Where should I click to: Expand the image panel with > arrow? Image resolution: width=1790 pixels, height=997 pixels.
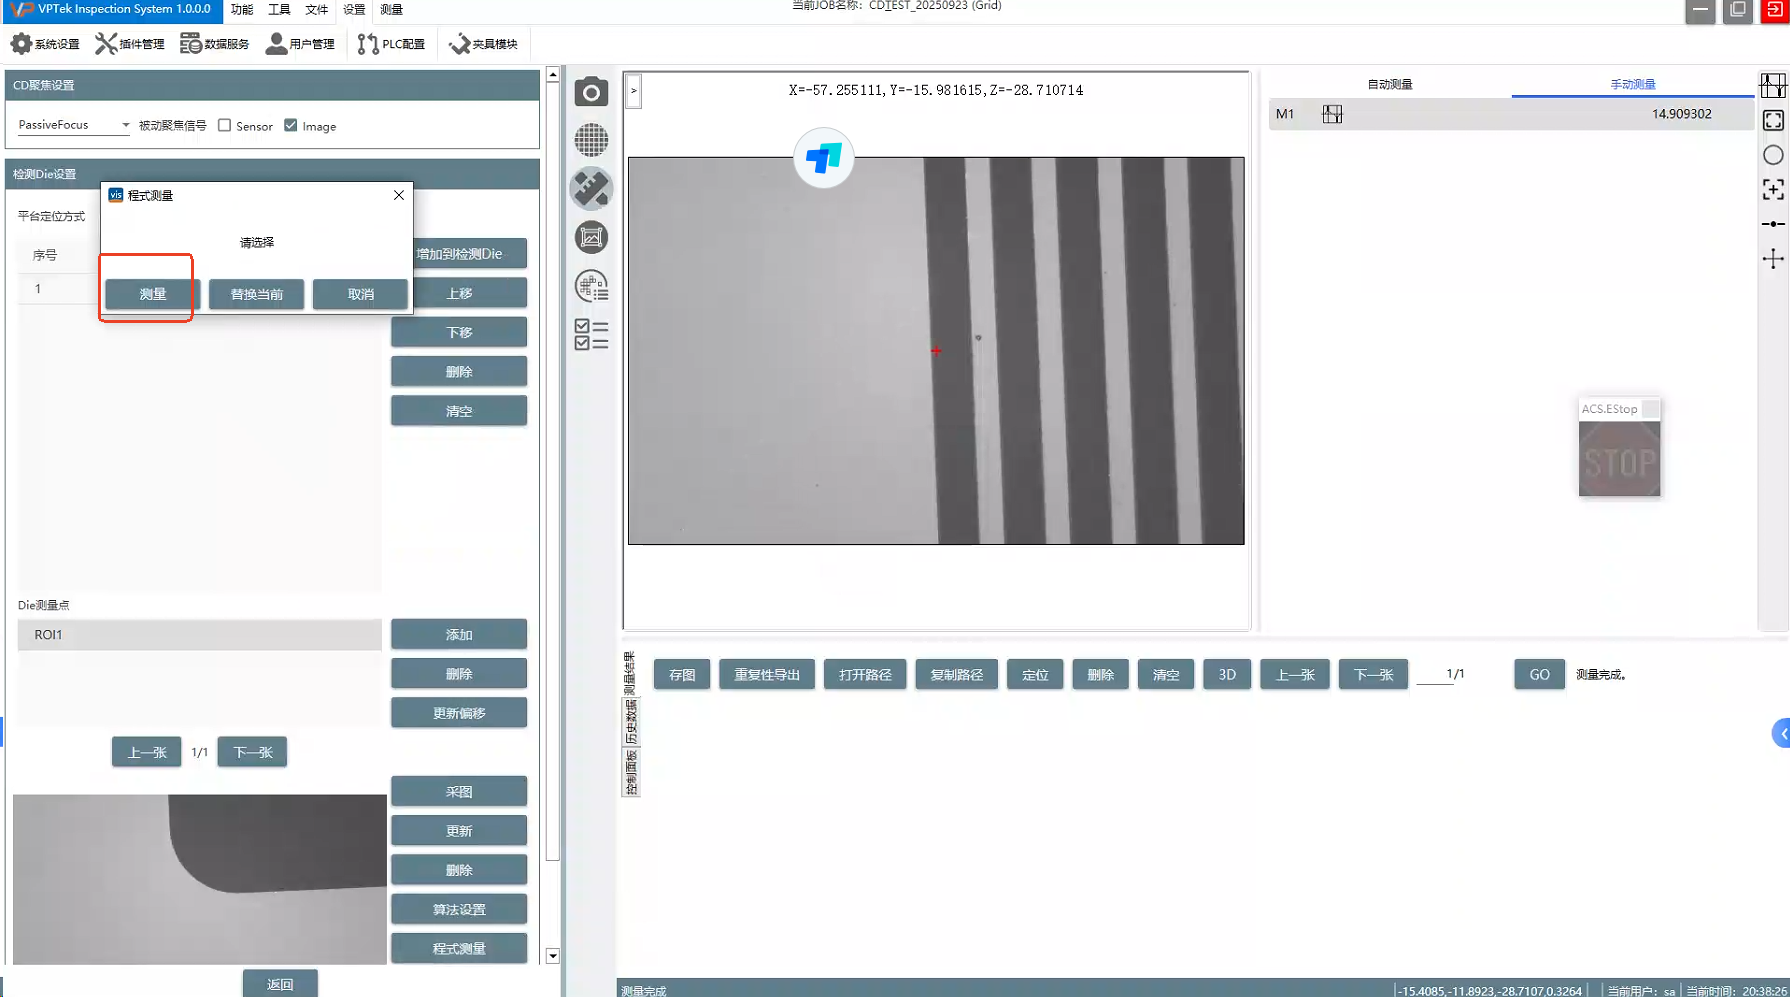tap(634, 91)
